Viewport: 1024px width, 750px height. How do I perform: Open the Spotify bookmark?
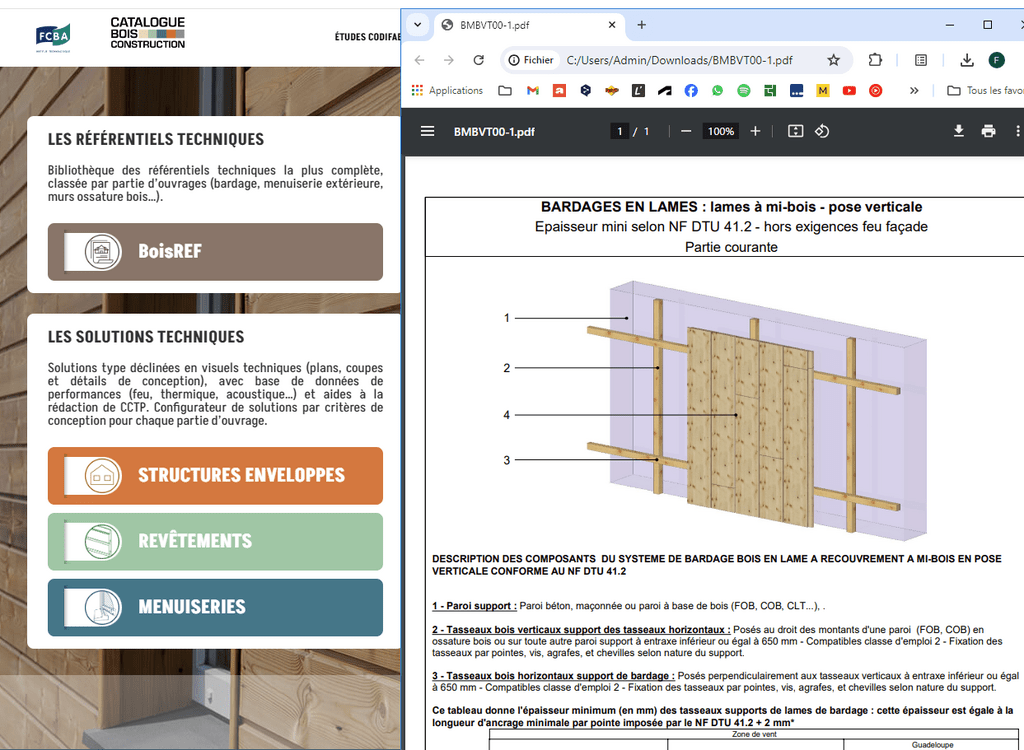pos(743,90)
